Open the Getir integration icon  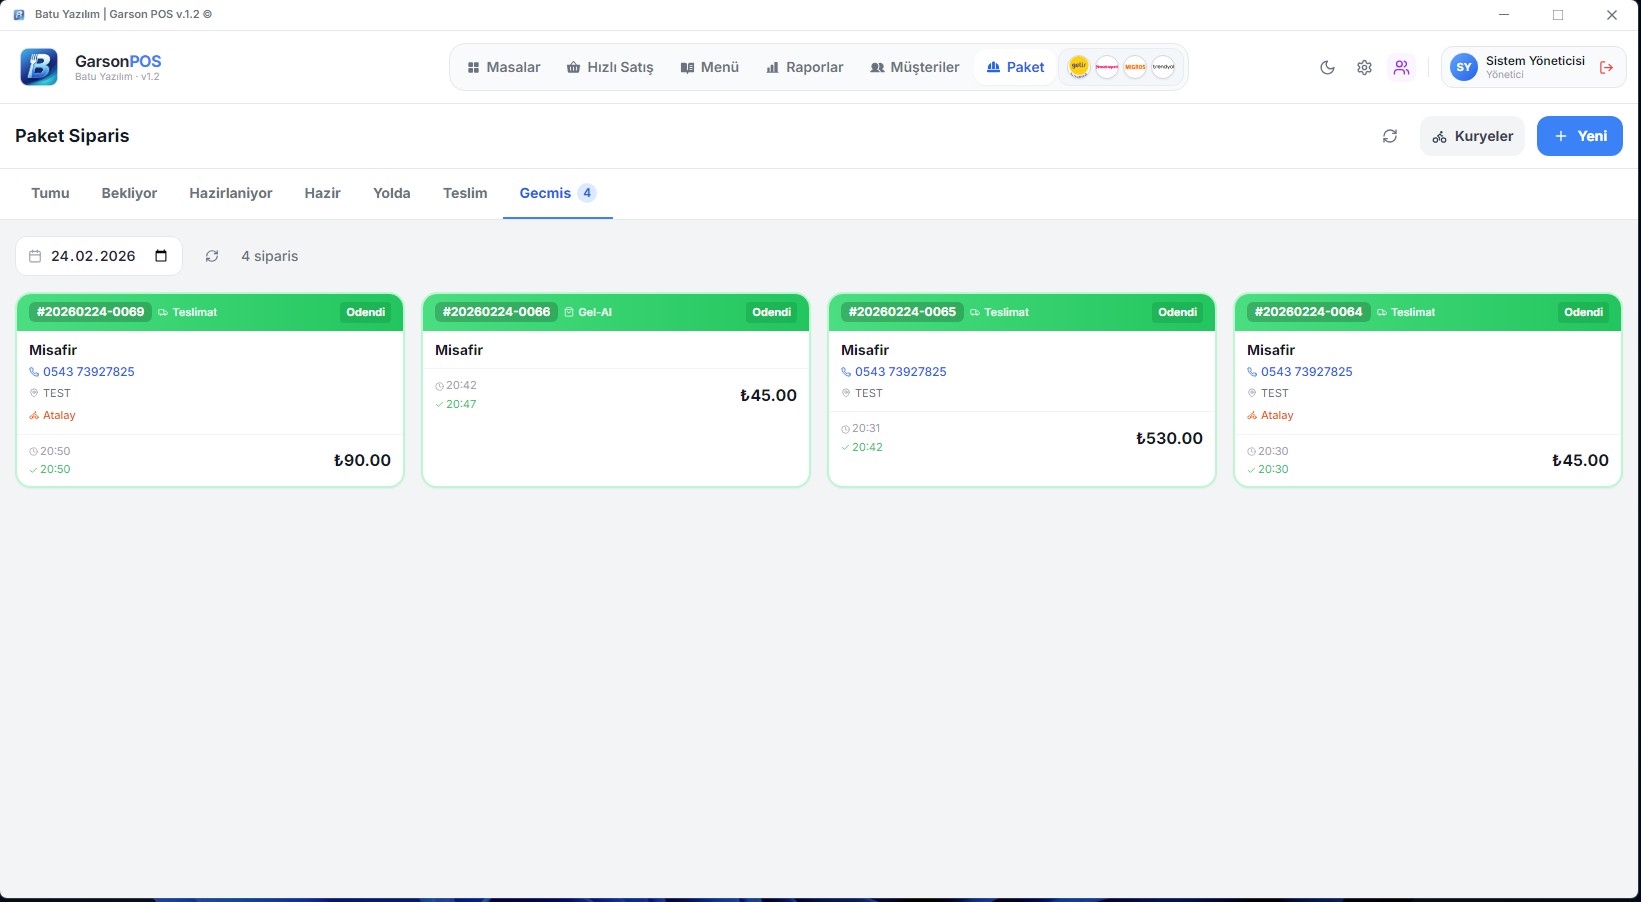tap(1078, 67)
